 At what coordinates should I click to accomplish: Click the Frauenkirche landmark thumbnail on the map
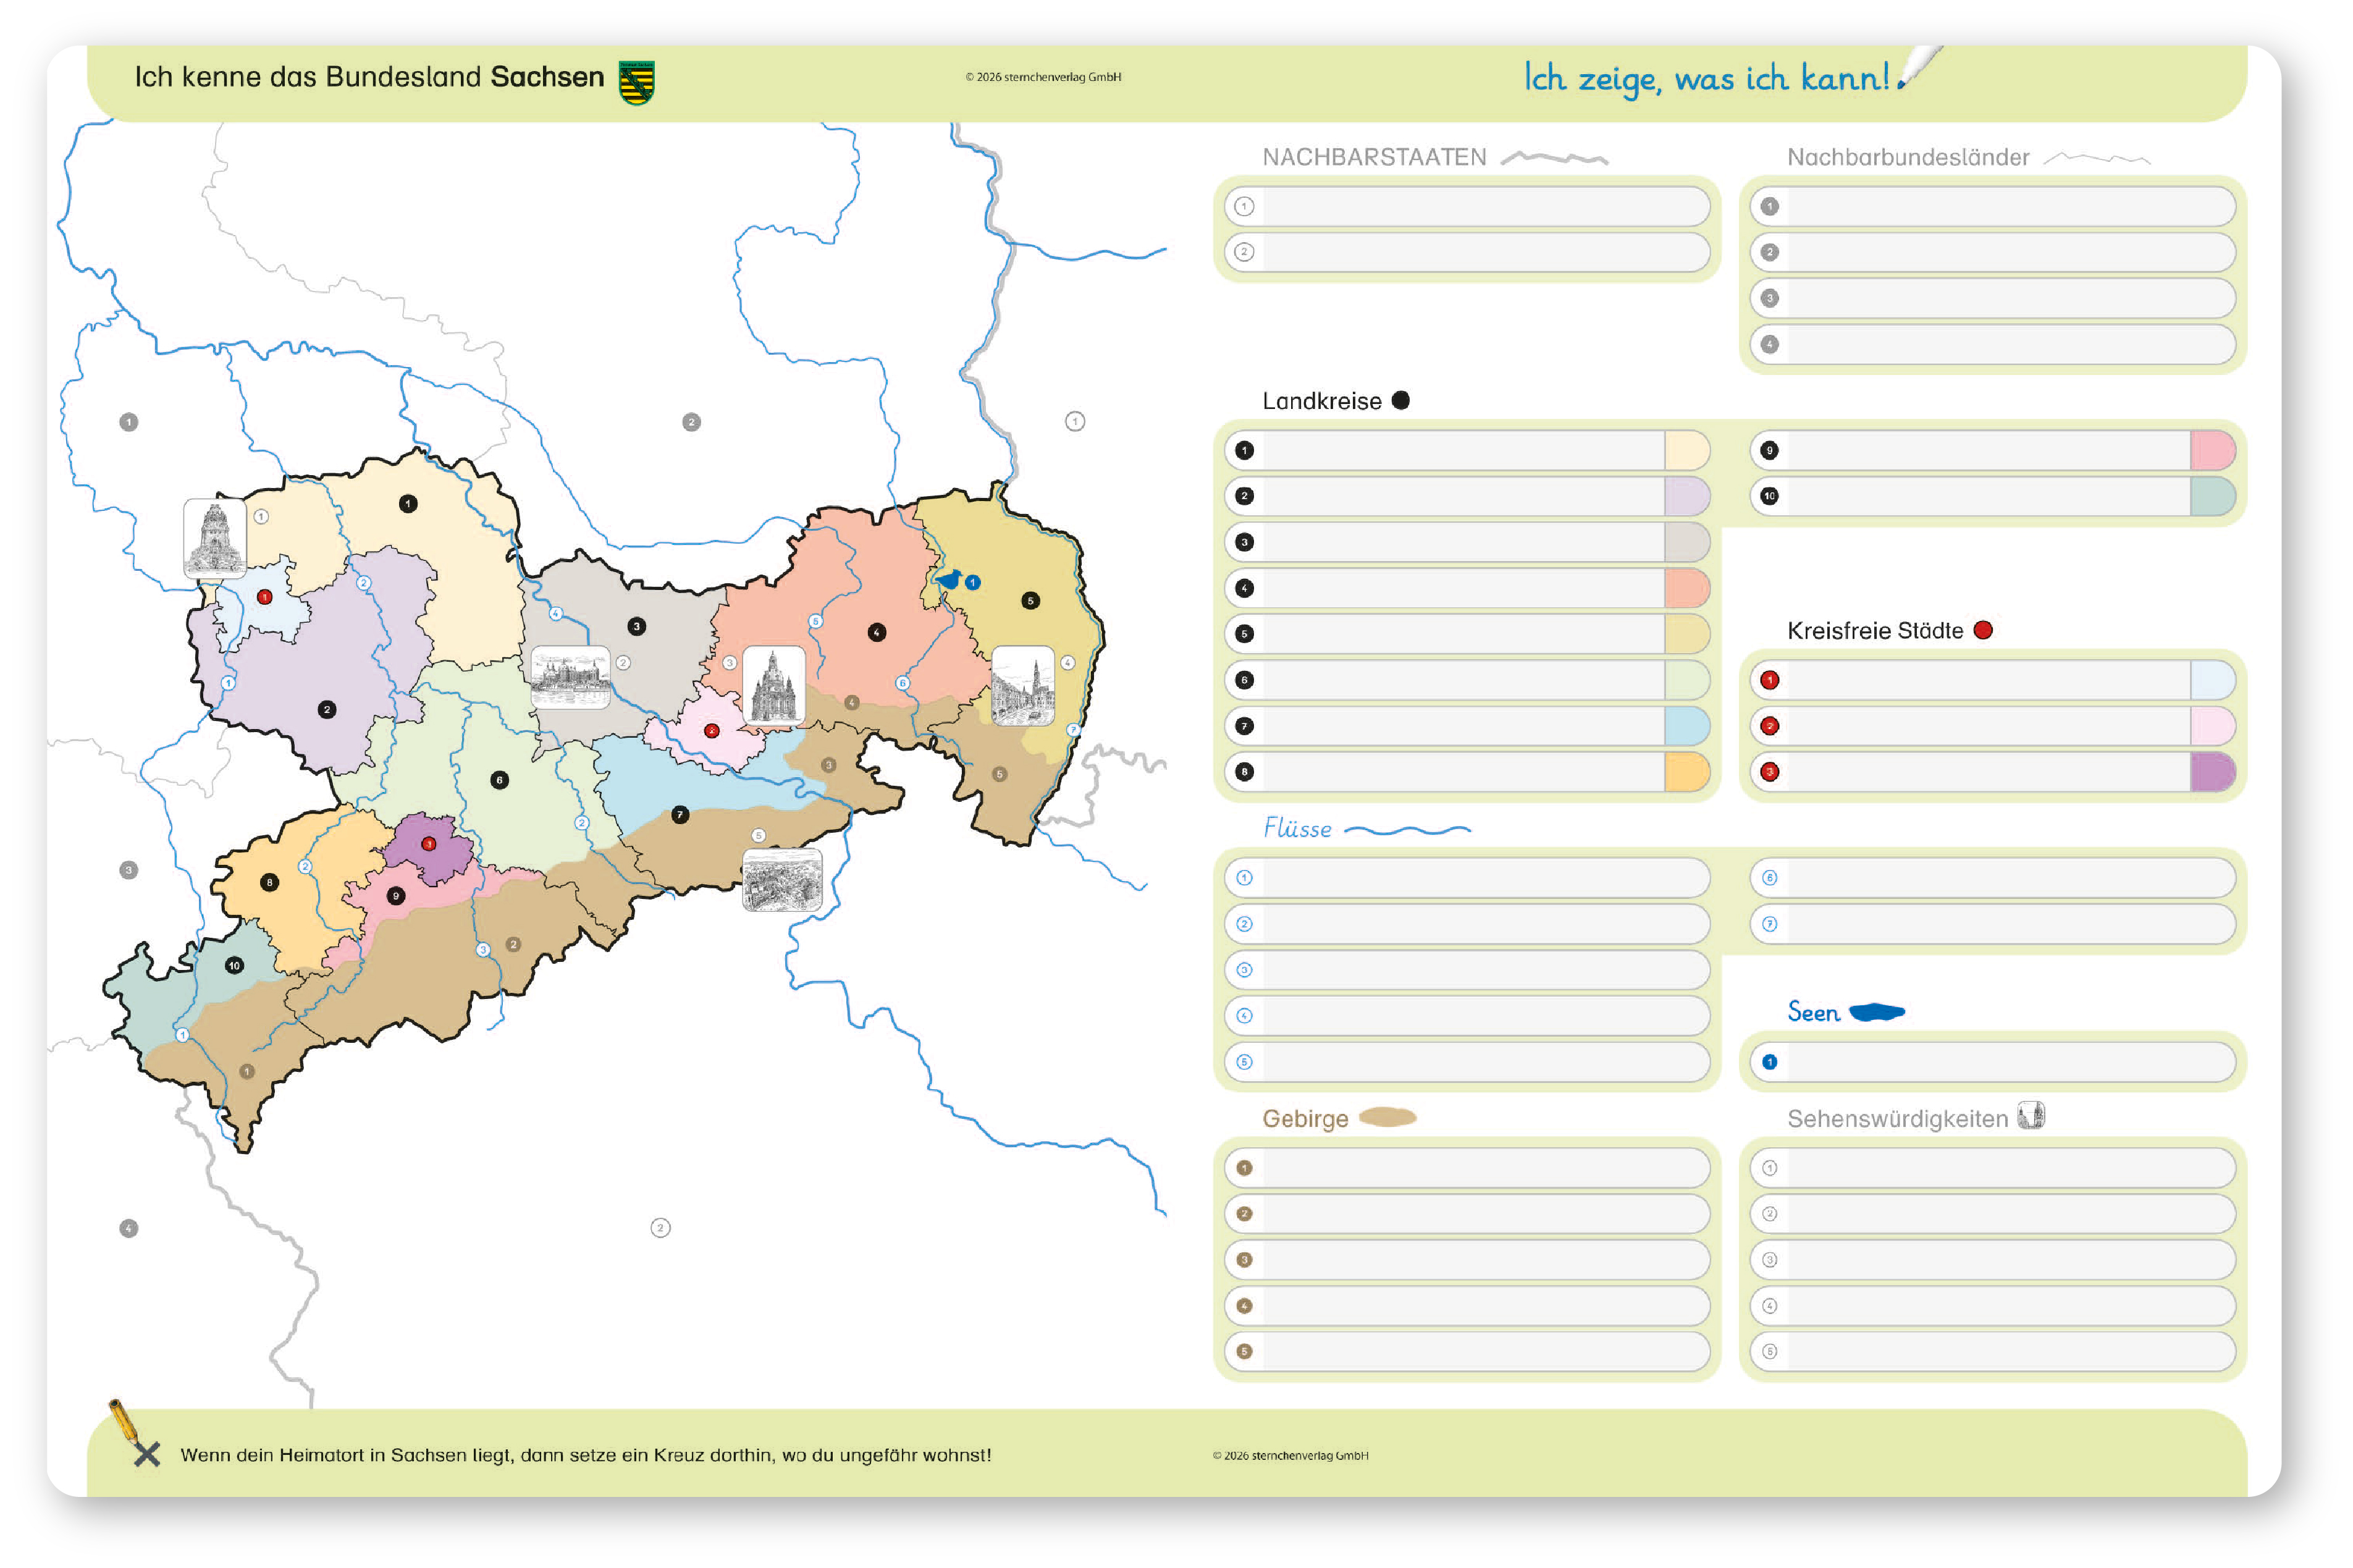(773, 685)
